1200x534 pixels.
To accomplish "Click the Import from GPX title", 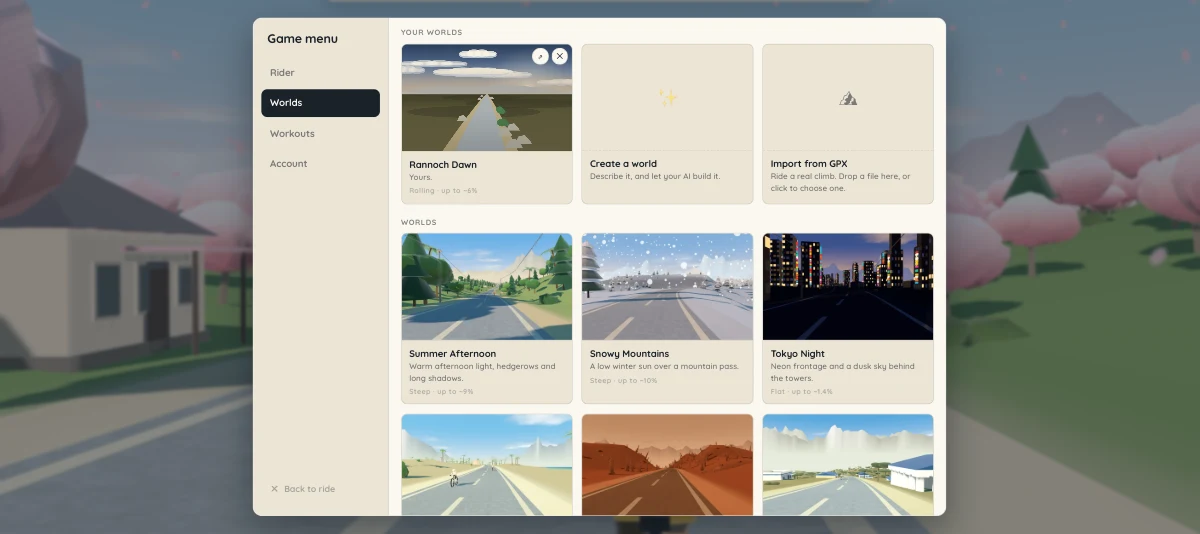I will point(809,164).
